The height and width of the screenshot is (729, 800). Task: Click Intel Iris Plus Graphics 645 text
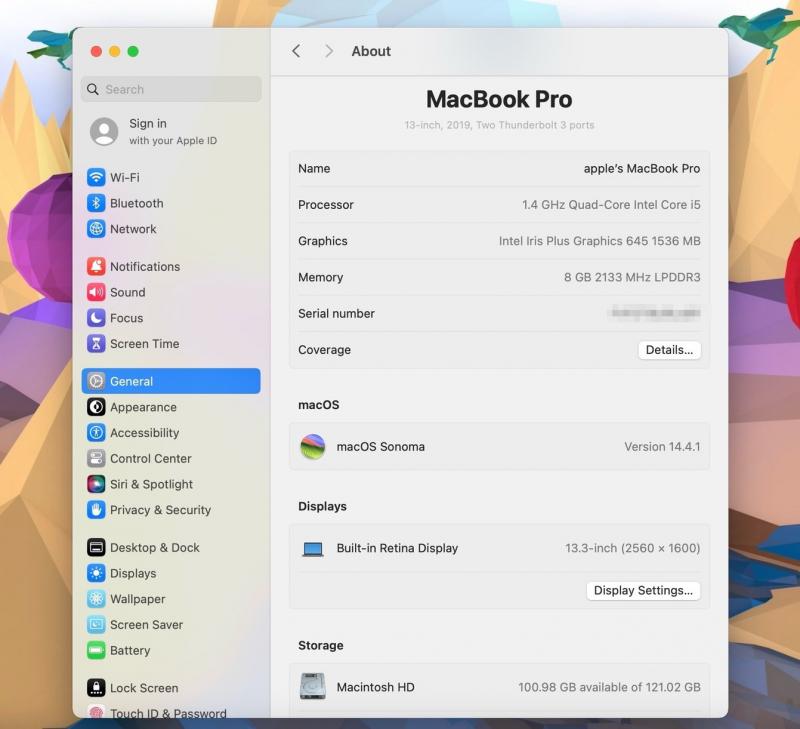click(599, 241)
